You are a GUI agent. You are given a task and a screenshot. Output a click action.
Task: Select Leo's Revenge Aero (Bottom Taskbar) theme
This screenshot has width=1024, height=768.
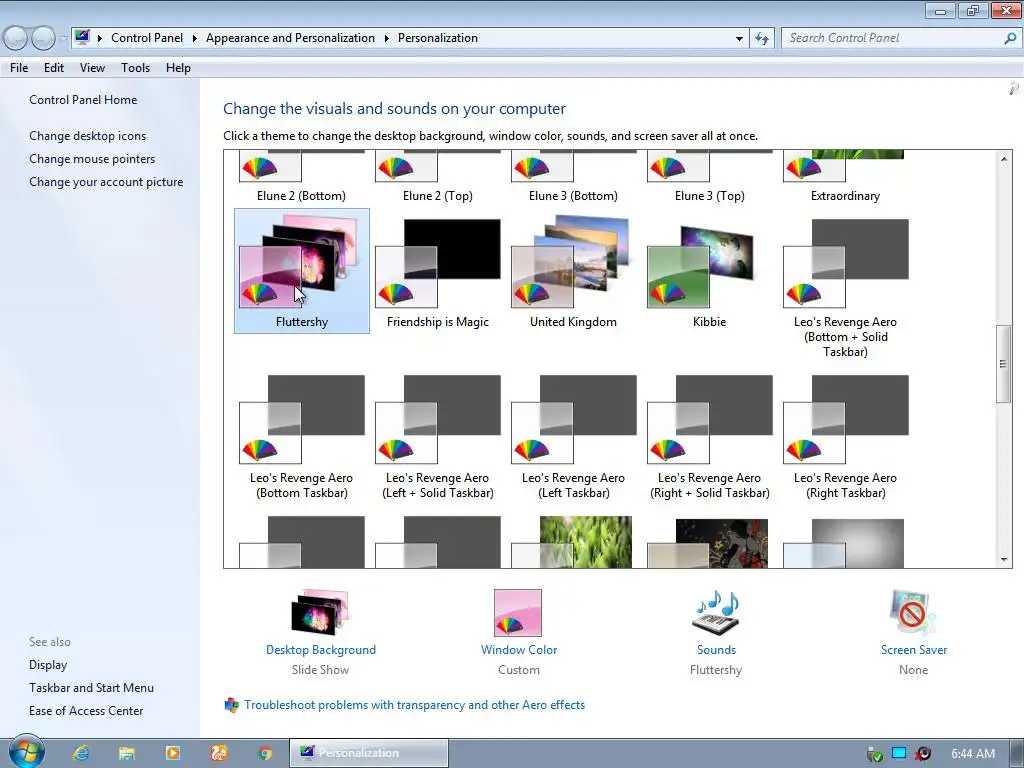pos(302,436)
